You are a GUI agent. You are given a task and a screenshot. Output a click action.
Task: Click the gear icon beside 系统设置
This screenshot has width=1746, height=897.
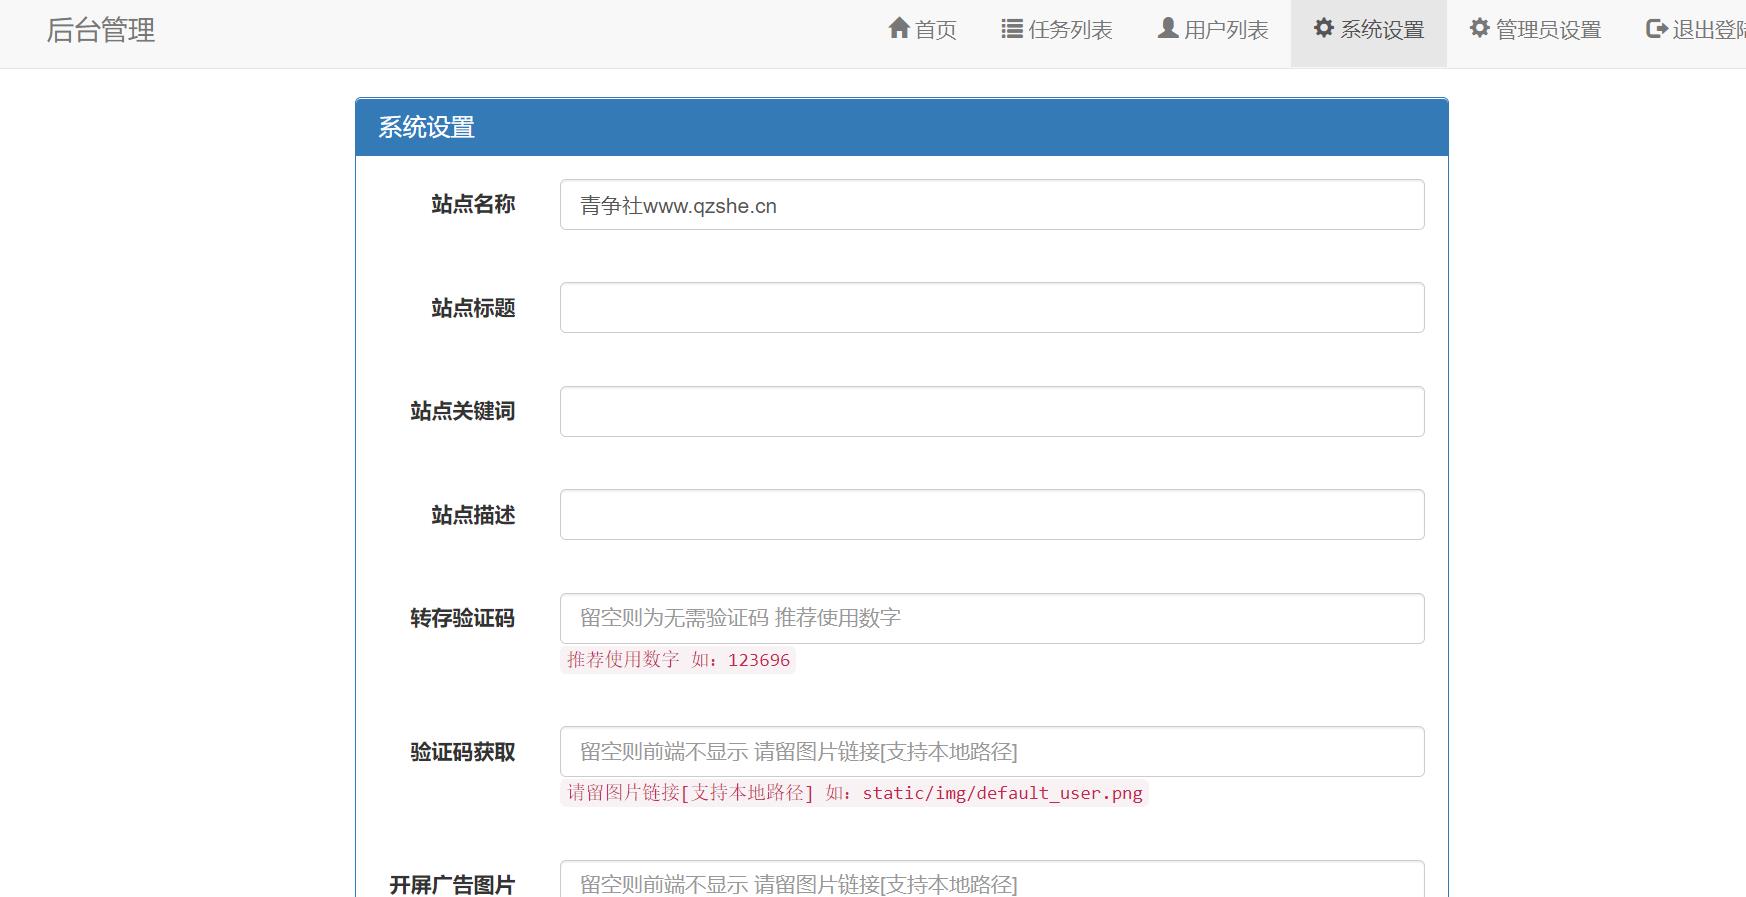coord(1324,28)
